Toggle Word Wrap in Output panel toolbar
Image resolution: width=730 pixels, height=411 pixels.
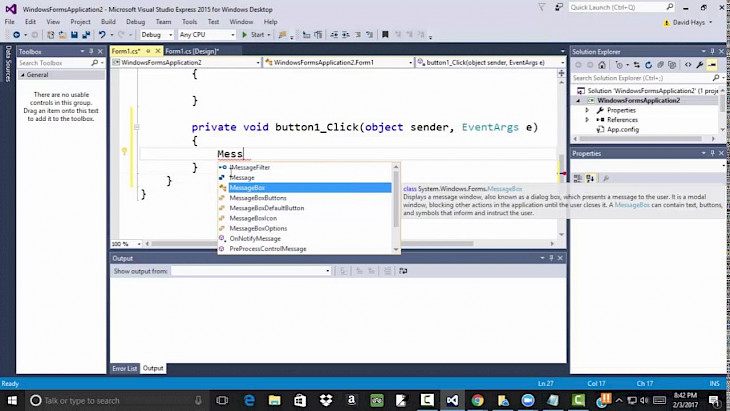403,271
